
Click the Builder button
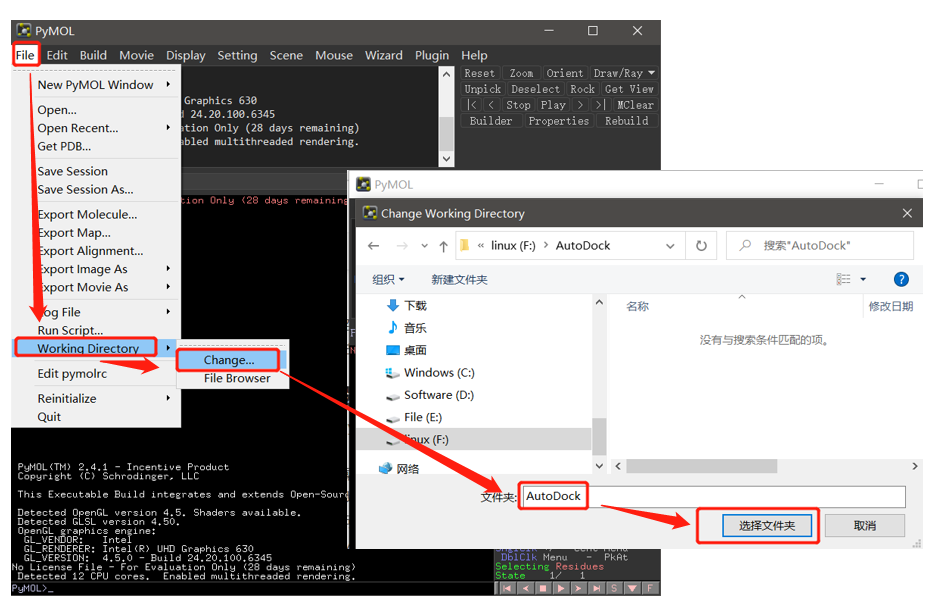click(x=491, y=121)
